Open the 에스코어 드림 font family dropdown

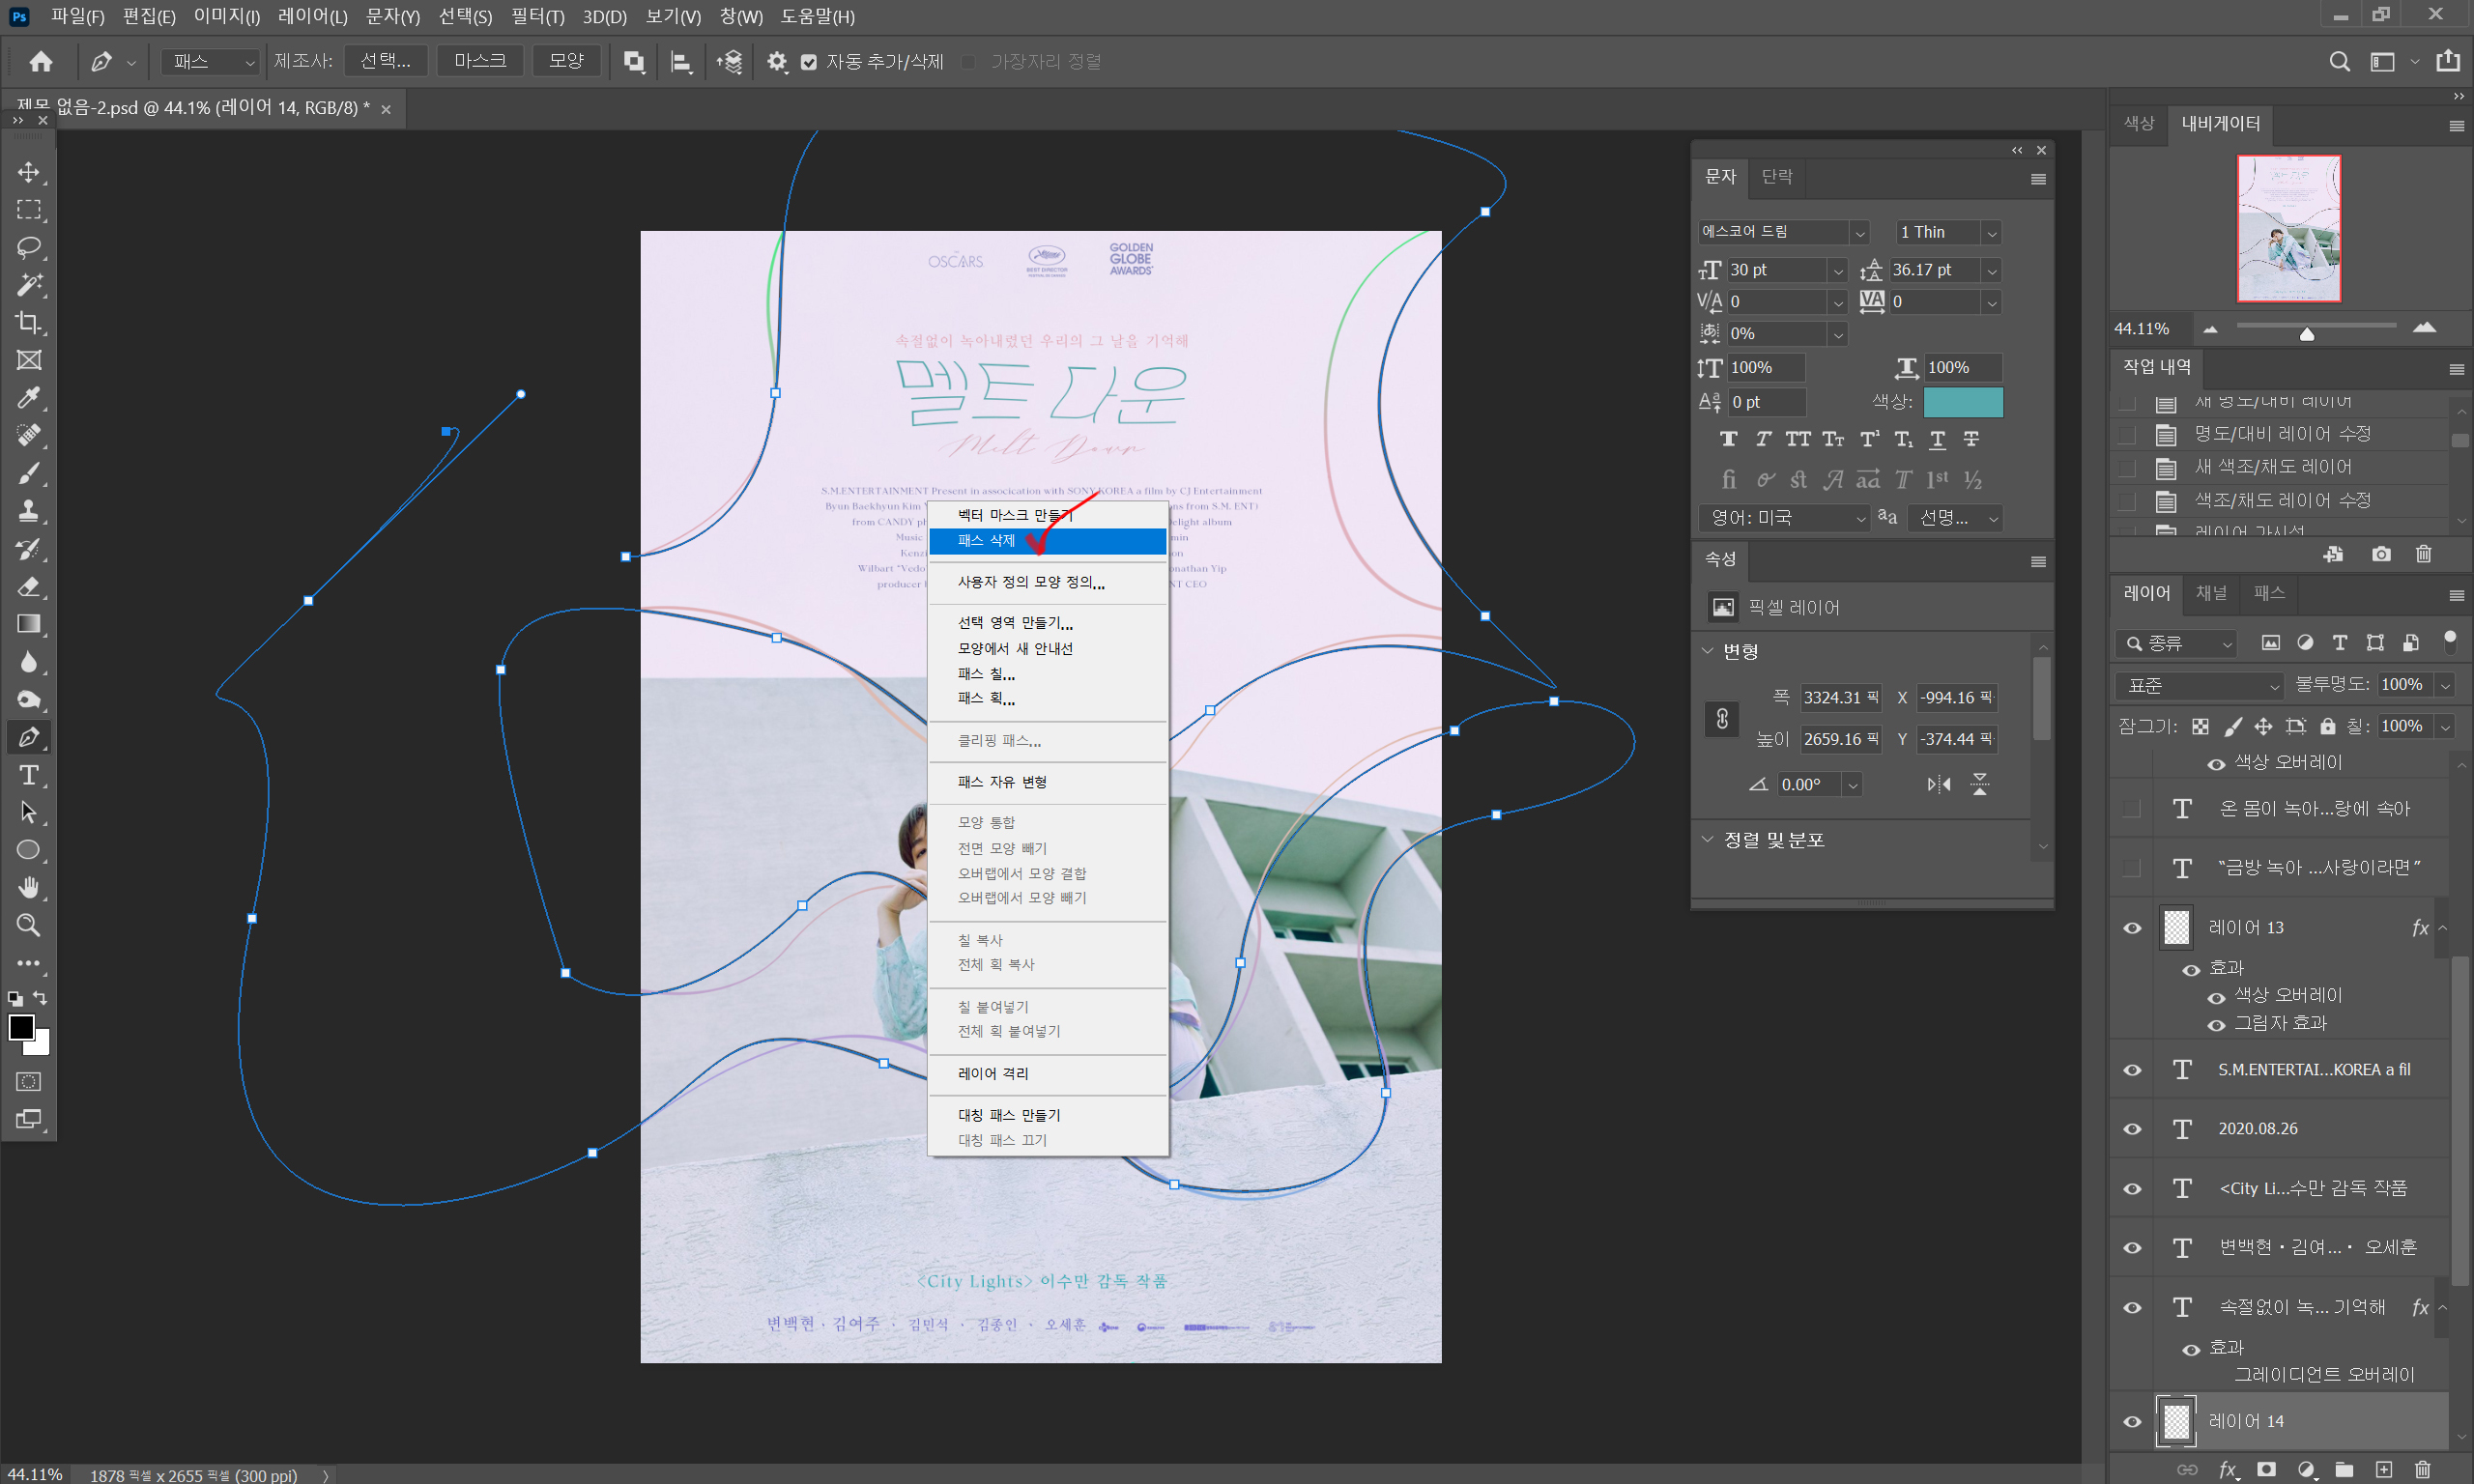[x=1859, y=232]
